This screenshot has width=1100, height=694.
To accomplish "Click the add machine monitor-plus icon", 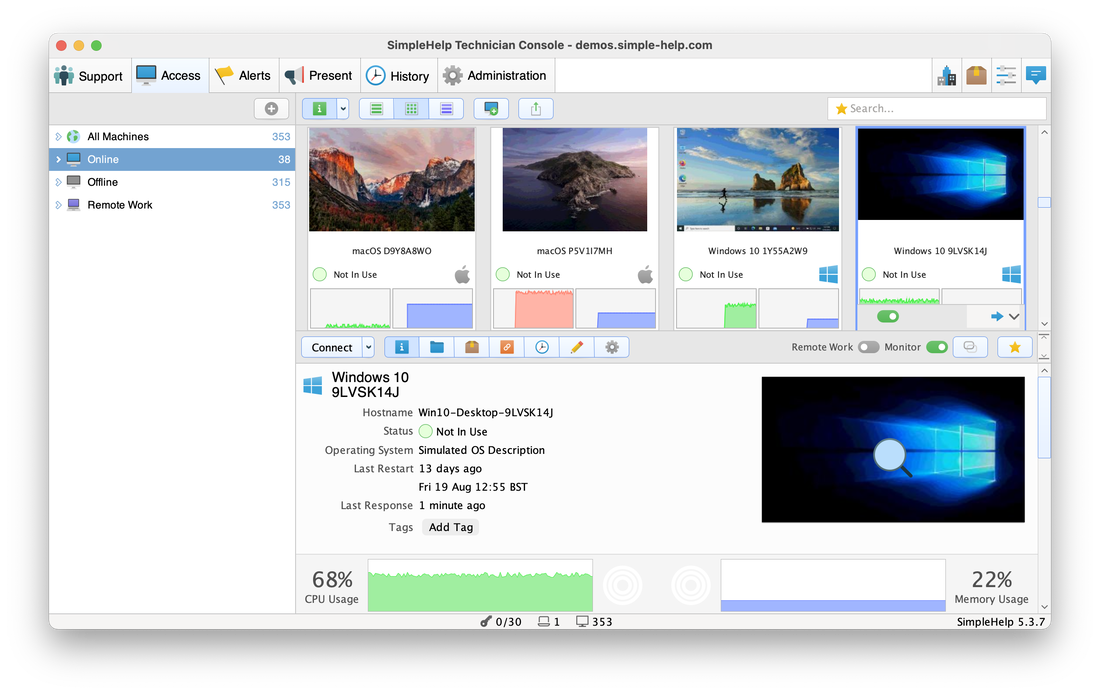I will (x=491, y=109).
